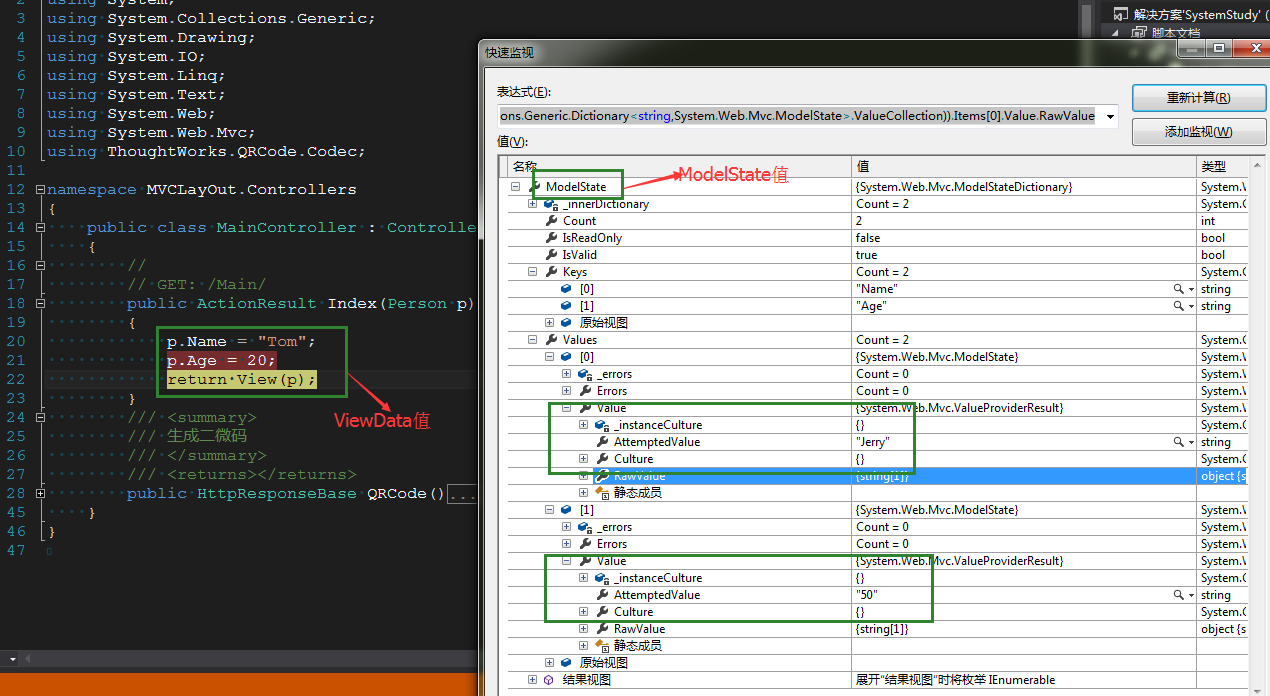Collapse the Value node containing "50"

tap(567, 561)
